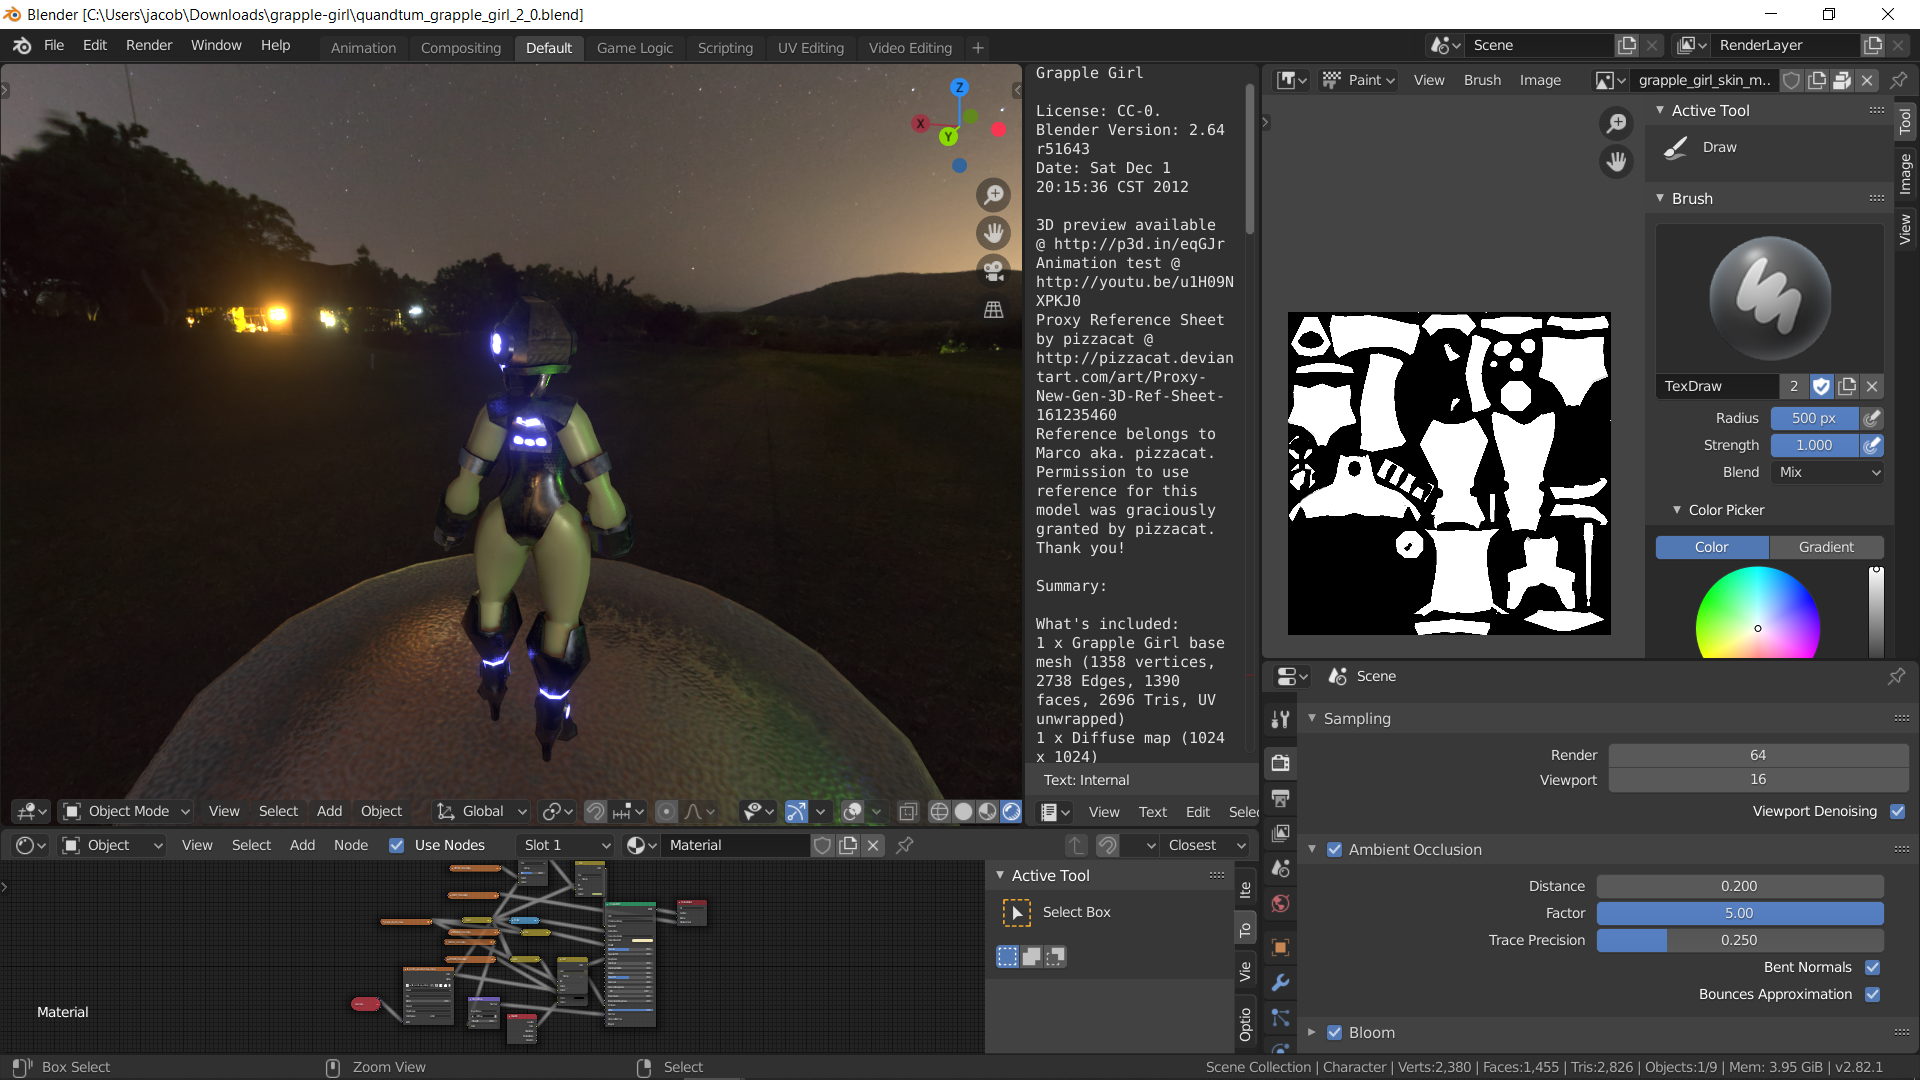Enable Rendered viewport shading mode
The width and height of the screenshot is (1920, 1080).
coord(1013,812)
